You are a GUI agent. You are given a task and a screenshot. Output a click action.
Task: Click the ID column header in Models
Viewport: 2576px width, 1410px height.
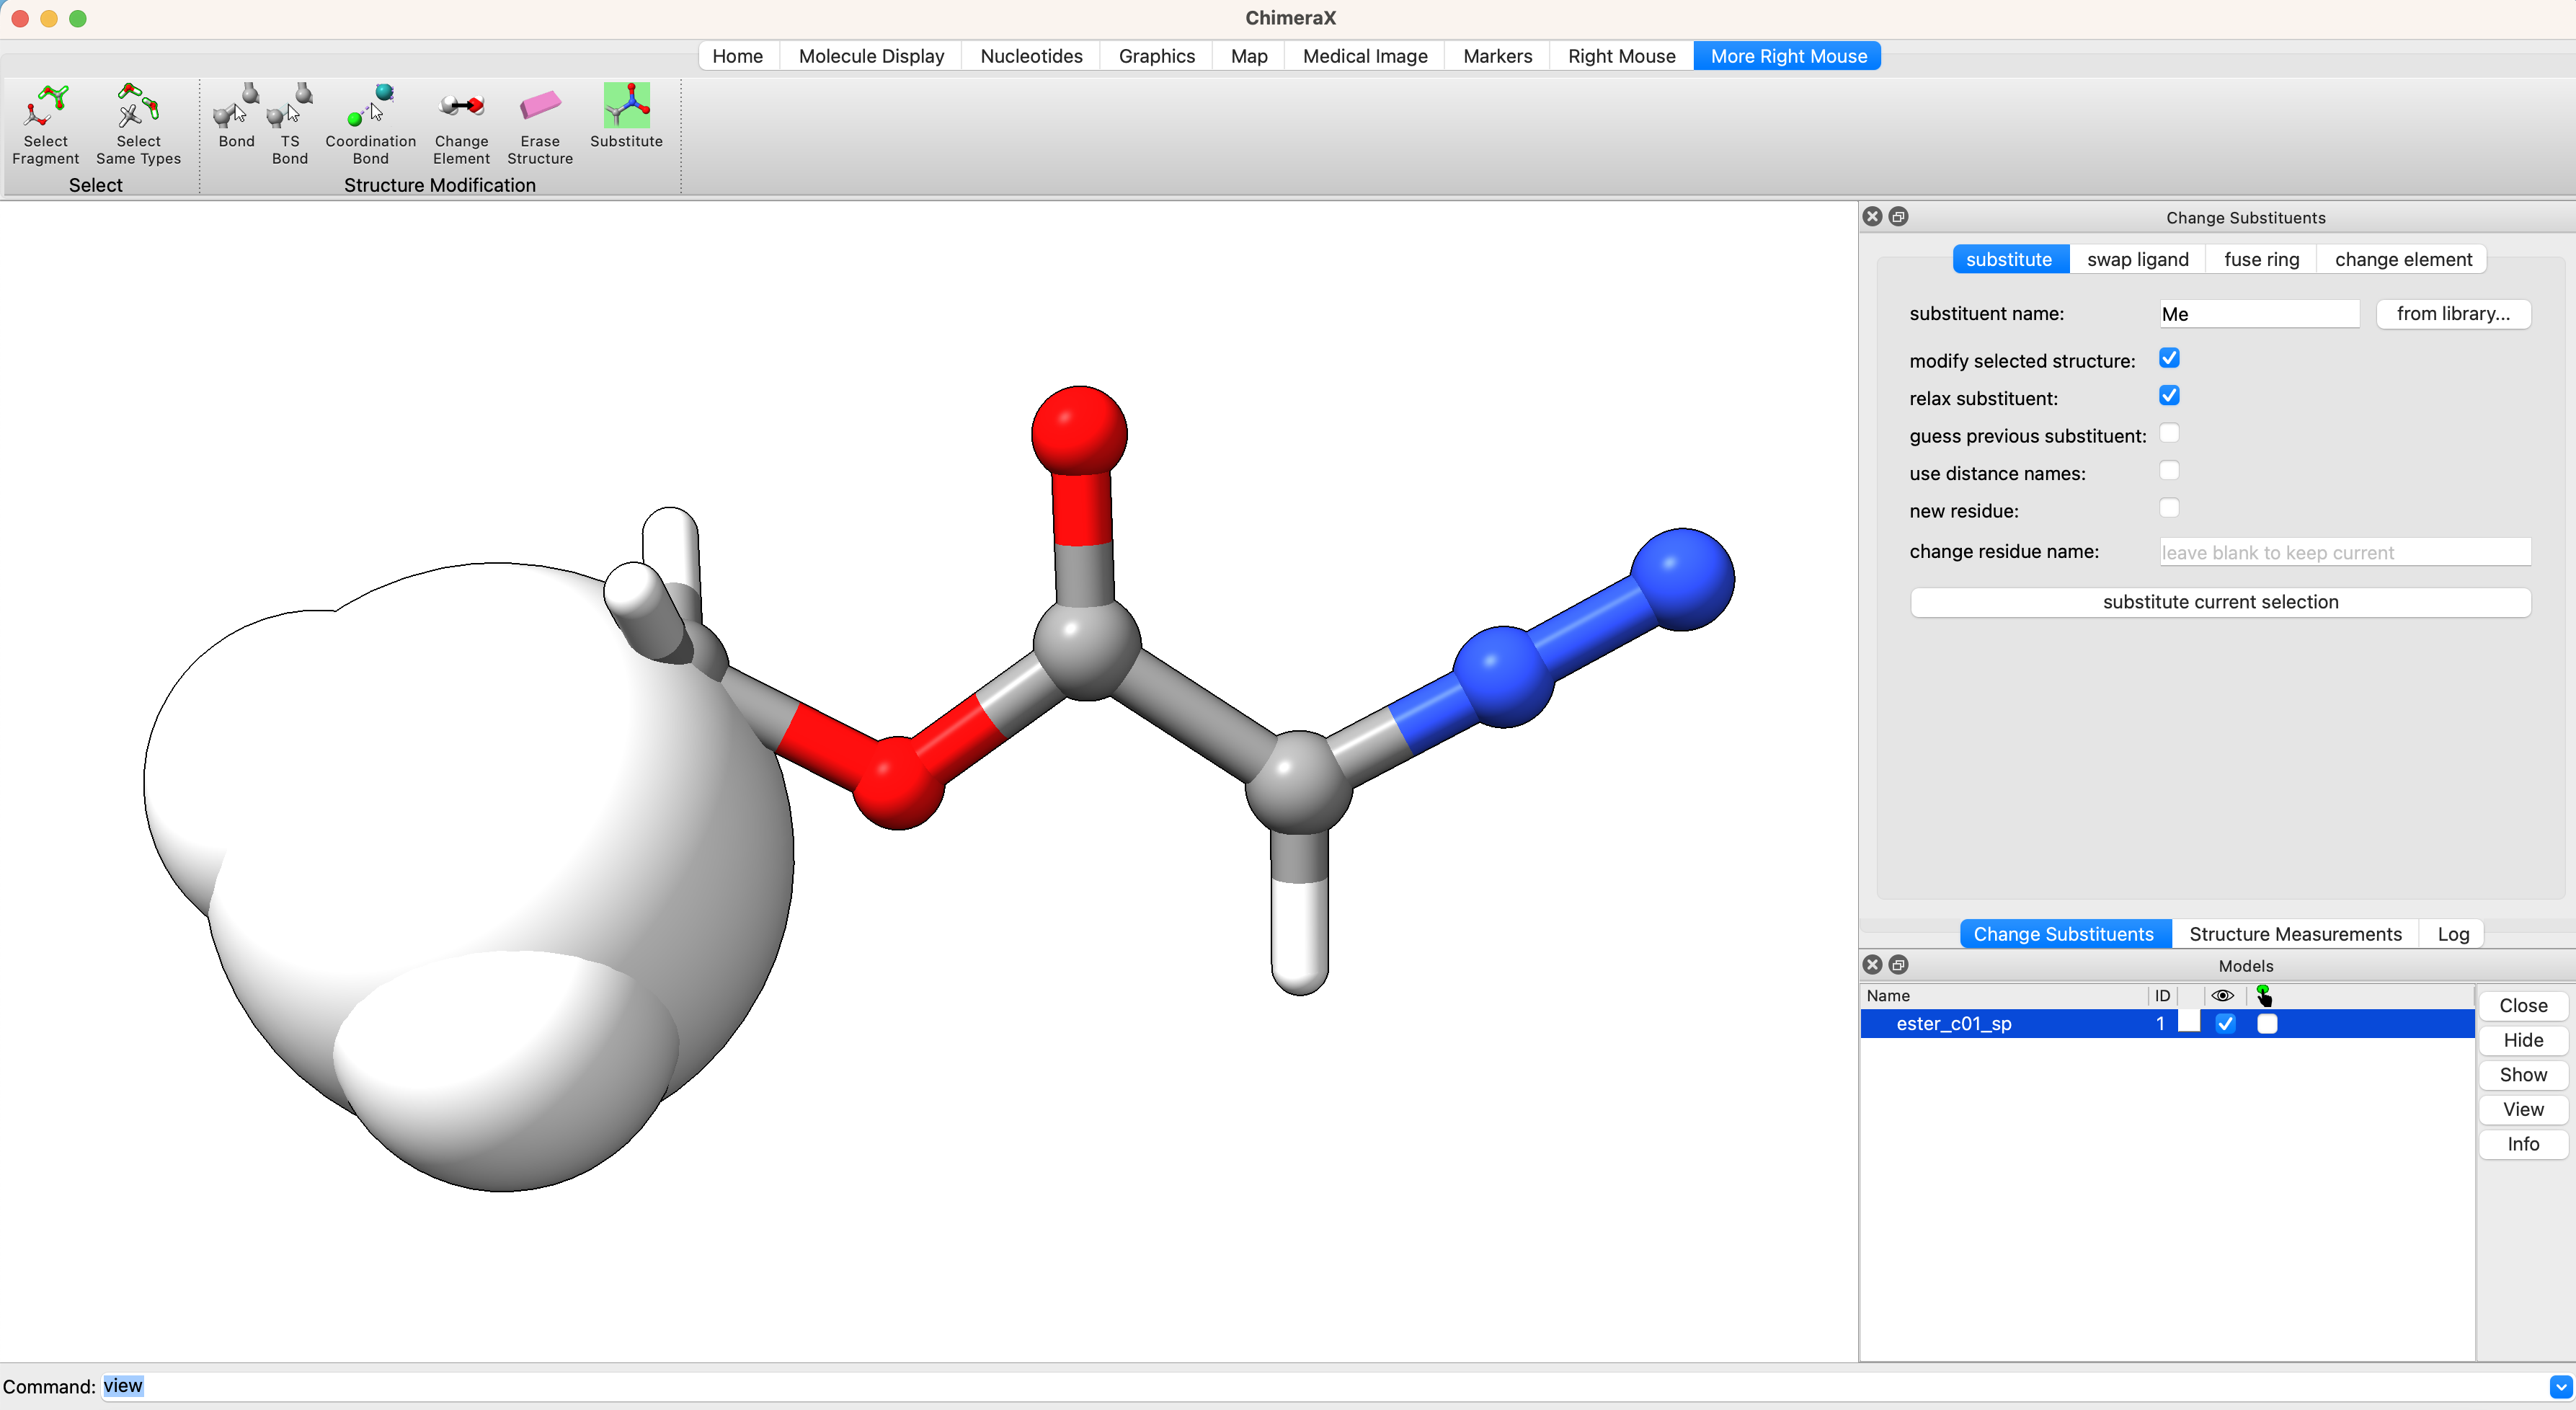[x=2162, y=996]
